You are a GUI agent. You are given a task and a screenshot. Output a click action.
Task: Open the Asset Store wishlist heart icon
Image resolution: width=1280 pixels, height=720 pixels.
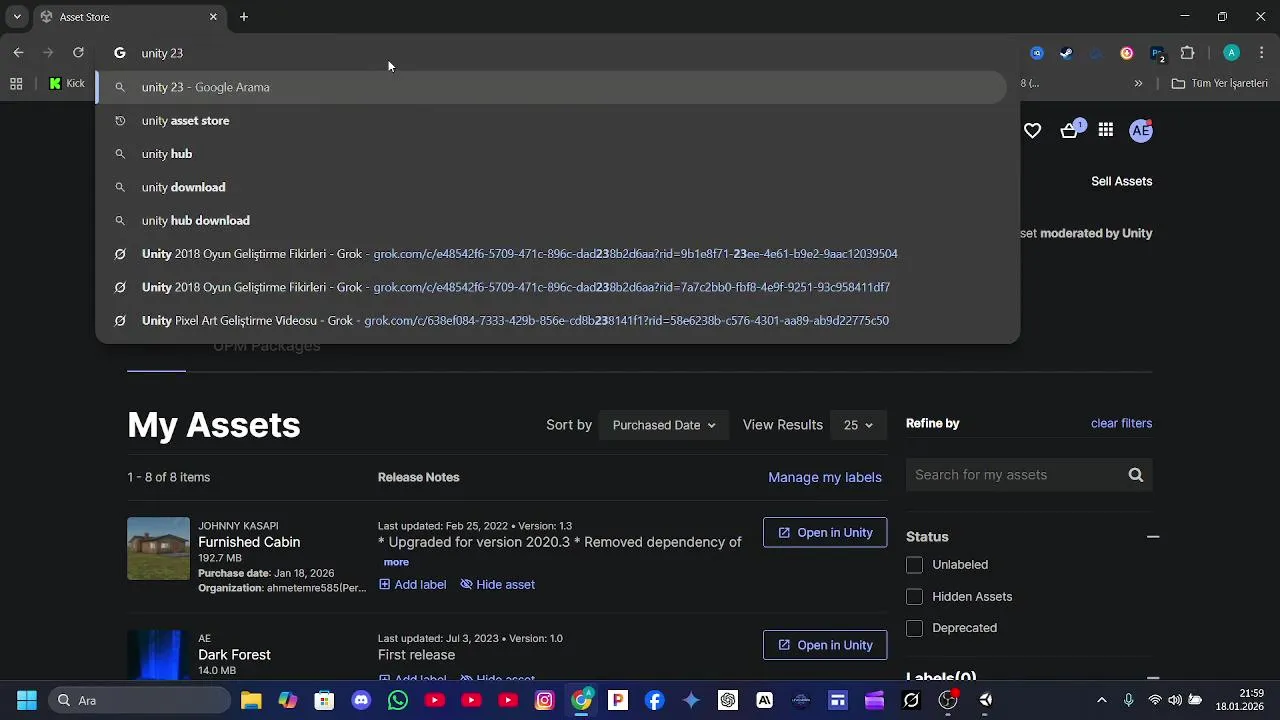[1033, 131]
